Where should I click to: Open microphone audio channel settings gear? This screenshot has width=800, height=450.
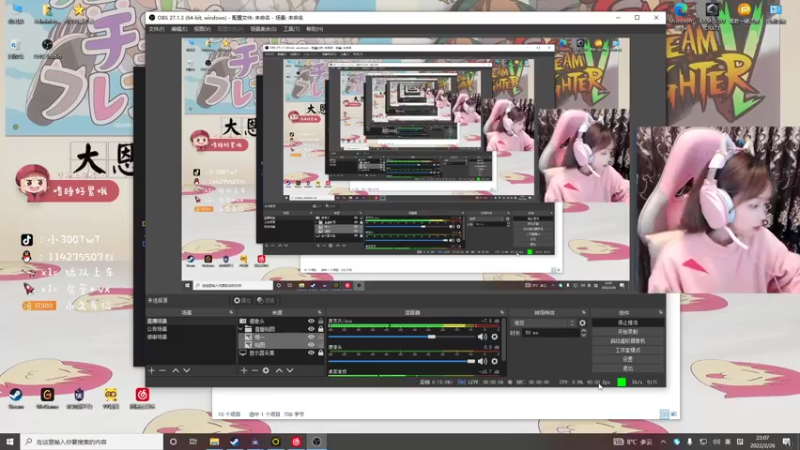point(494,337)
